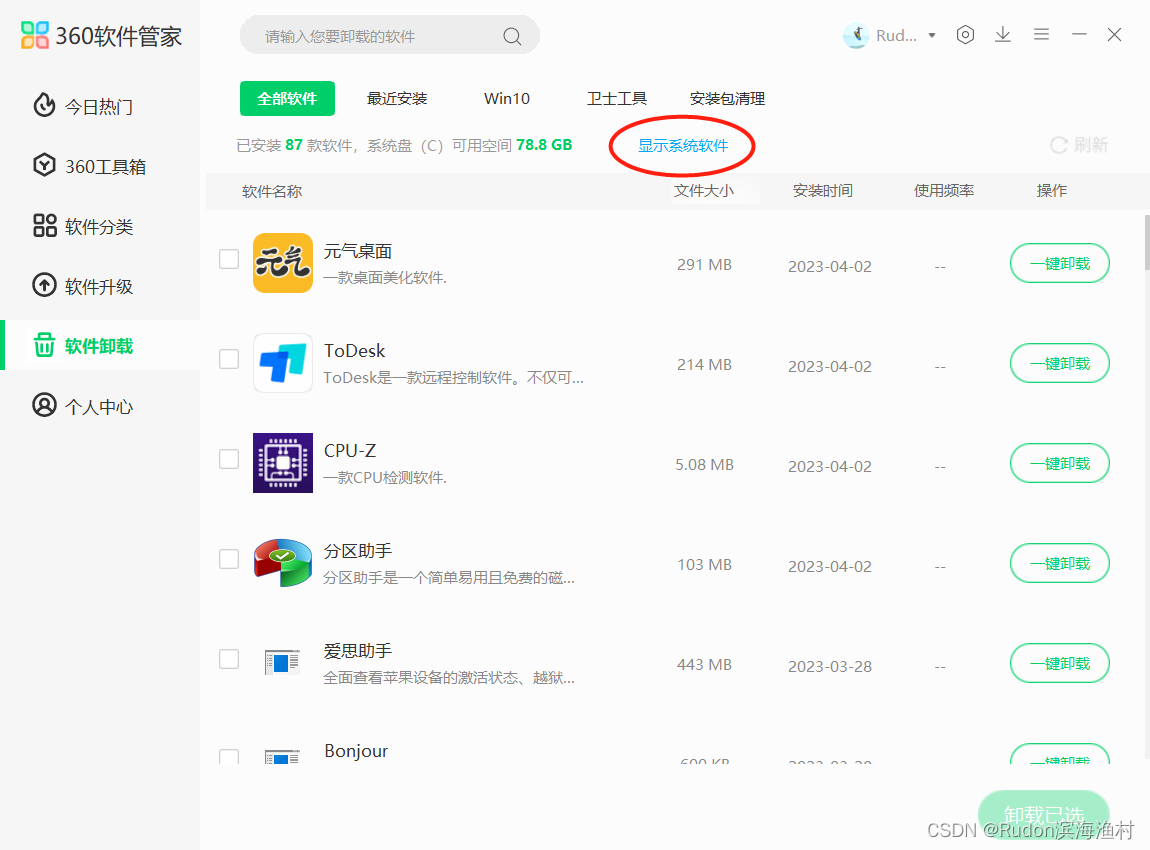
Task: Click 一键卸载 for 分区助手
Action: point(1060,563)
